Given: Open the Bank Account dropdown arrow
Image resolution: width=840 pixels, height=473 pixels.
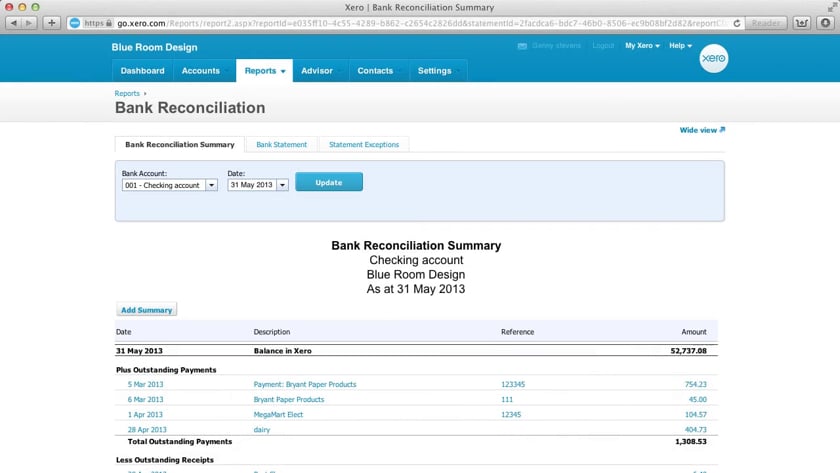Looking at the screenshot, I should (212, 185).
